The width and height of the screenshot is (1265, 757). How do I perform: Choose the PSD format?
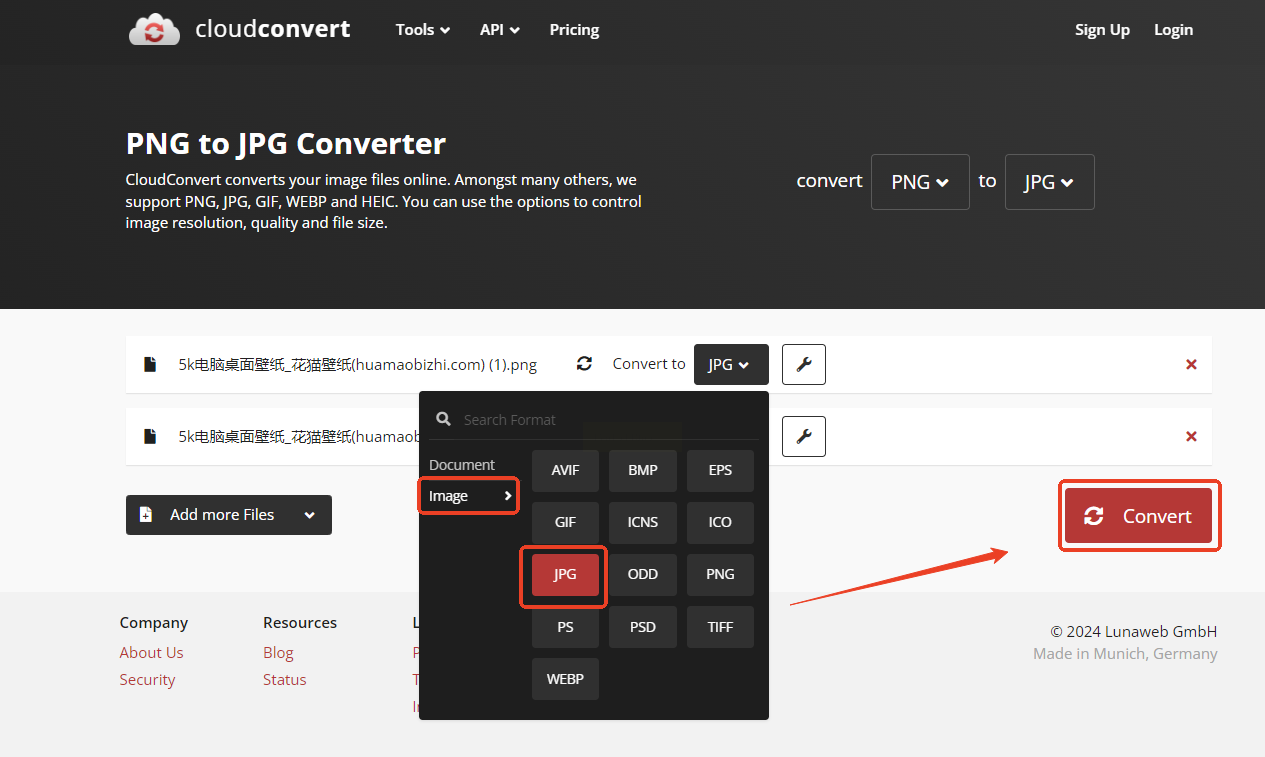click(x=643, y=627)
